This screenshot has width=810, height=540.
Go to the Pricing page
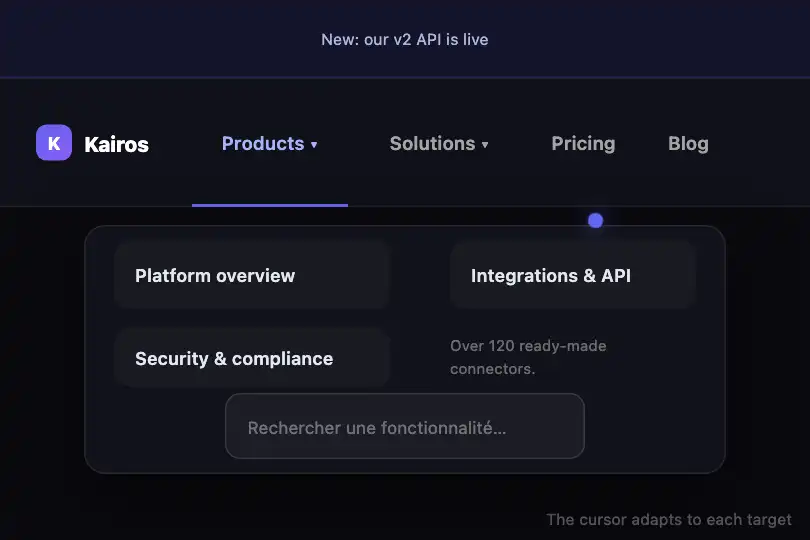583,144
